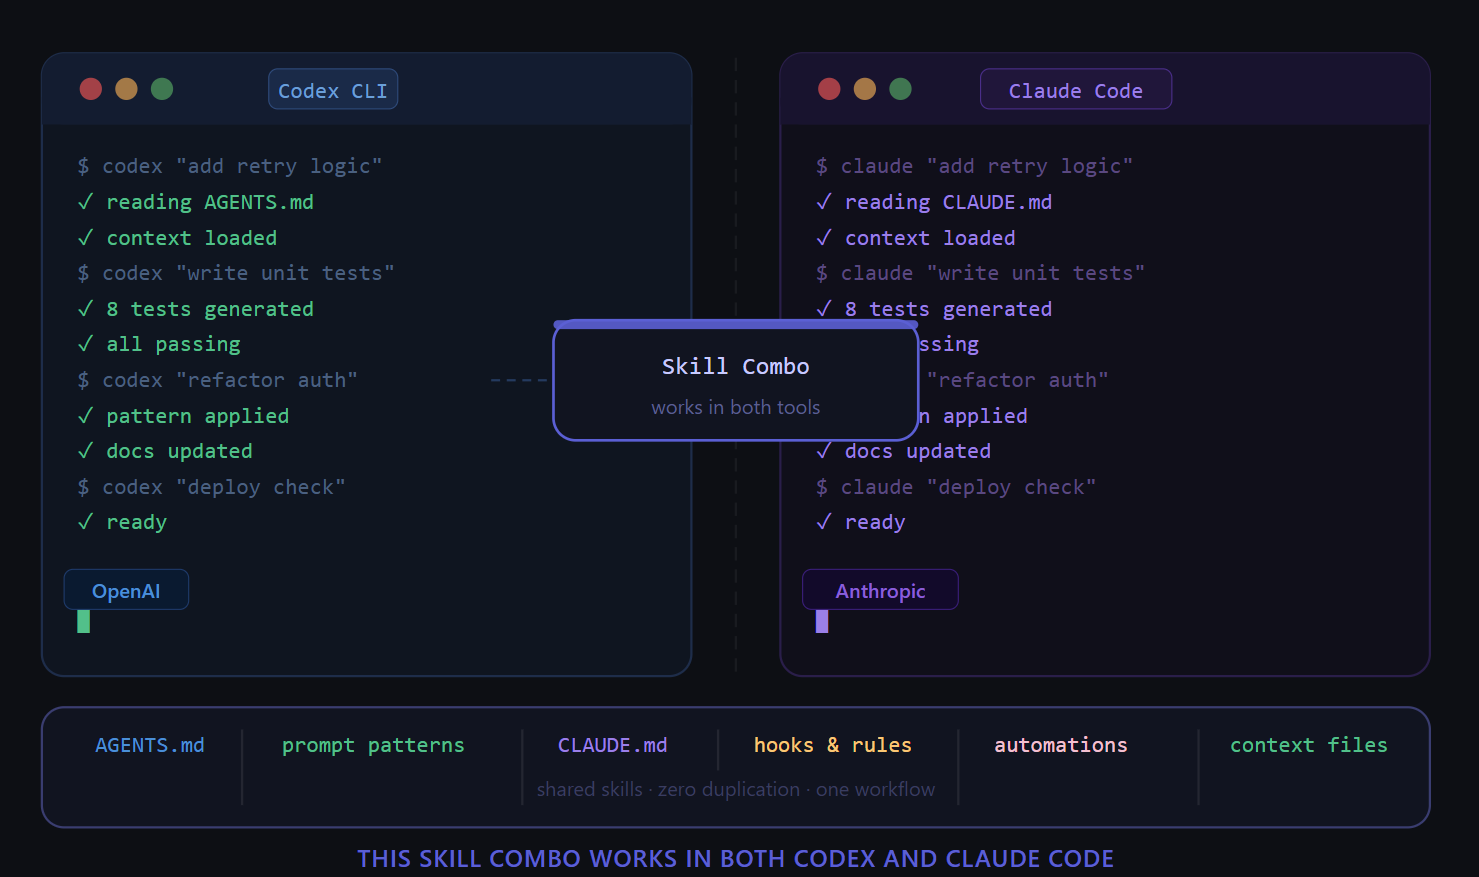This screenshot has height=877, width=1479.
Task: Click the line '$ codex "add retry logic"'
Action: tap(230, 166)
